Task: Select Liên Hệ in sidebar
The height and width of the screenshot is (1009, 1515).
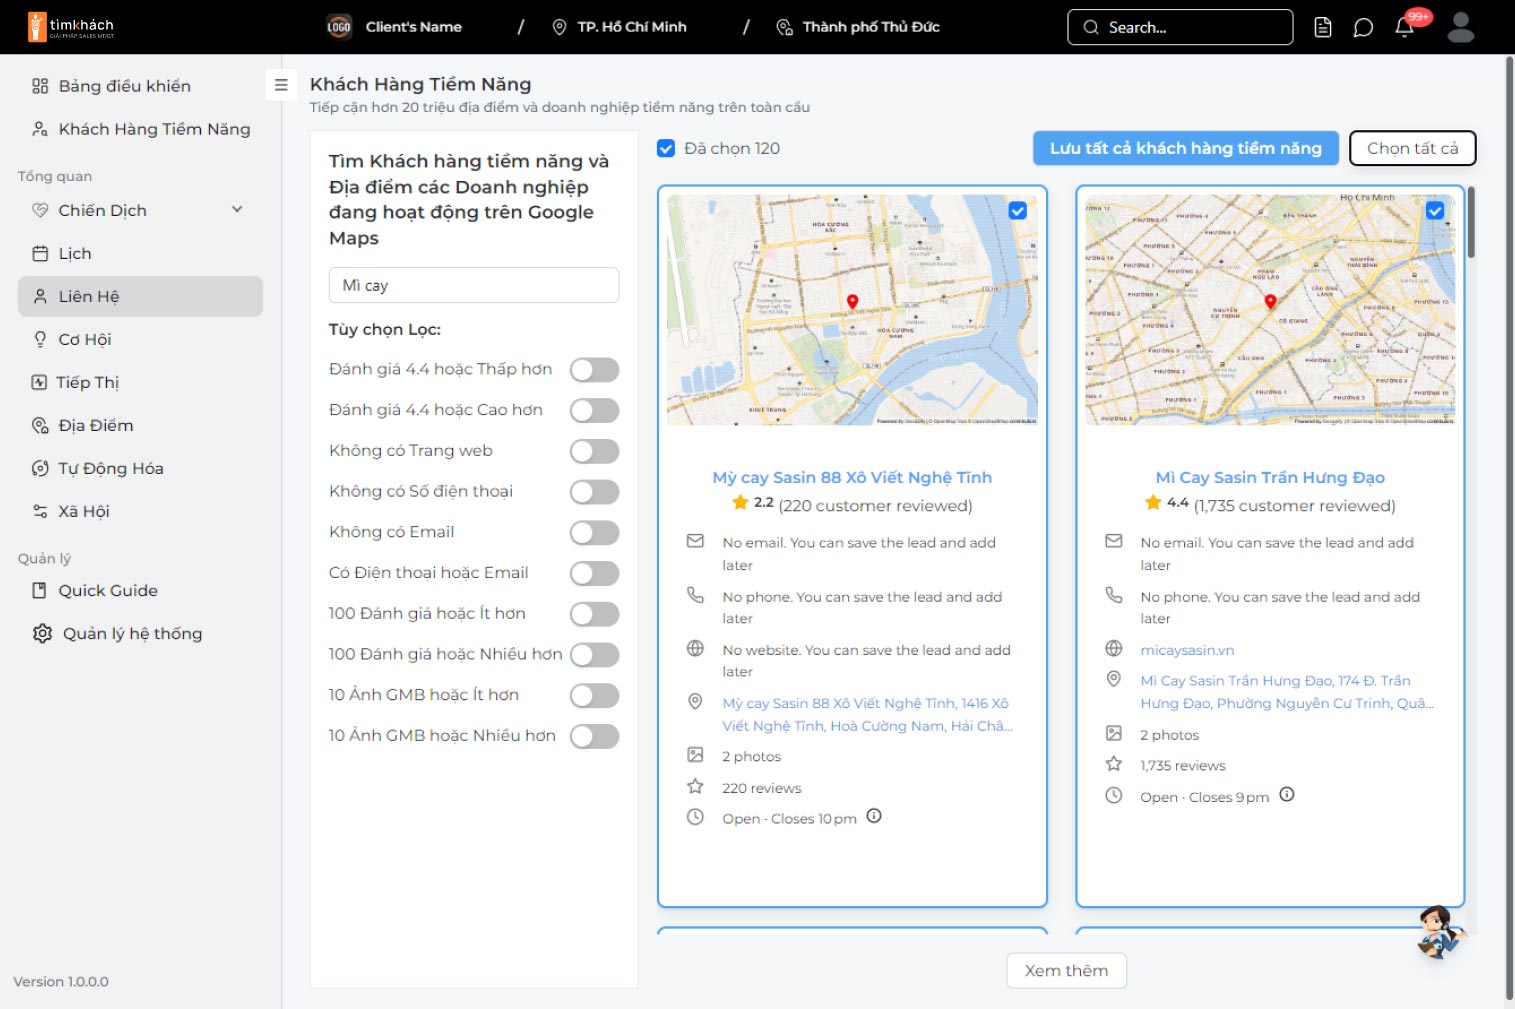Action: 140,296
